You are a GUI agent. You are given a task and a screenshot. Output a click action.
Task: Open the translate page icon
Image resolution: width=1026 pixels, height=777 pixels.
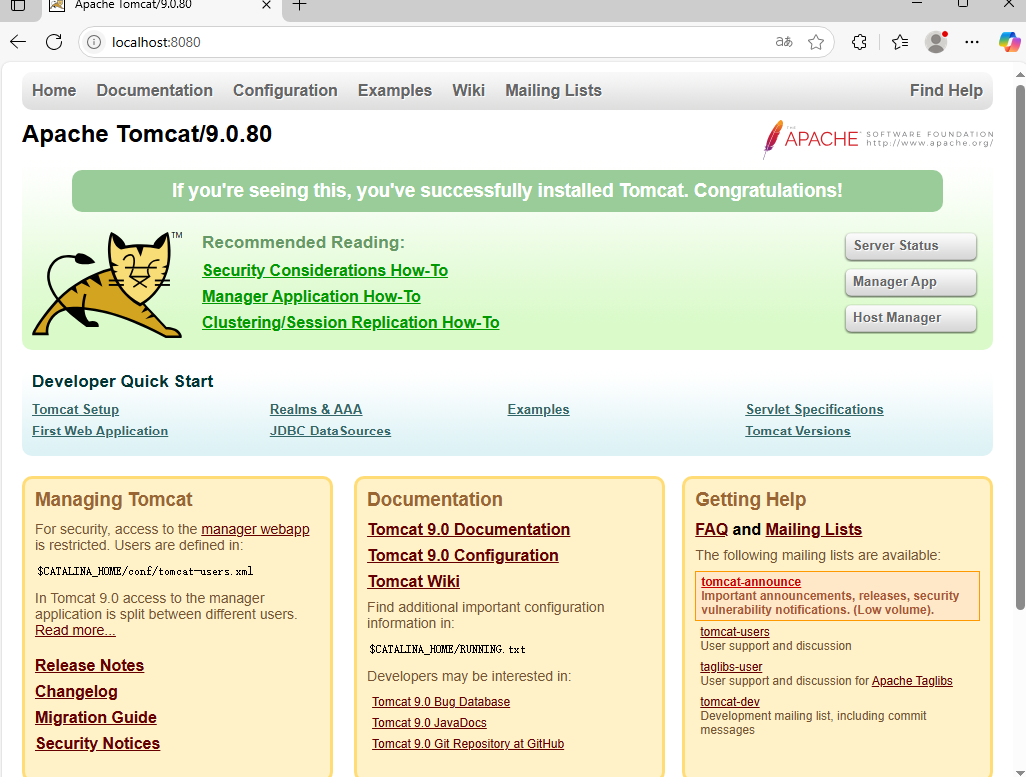[784, 42]
